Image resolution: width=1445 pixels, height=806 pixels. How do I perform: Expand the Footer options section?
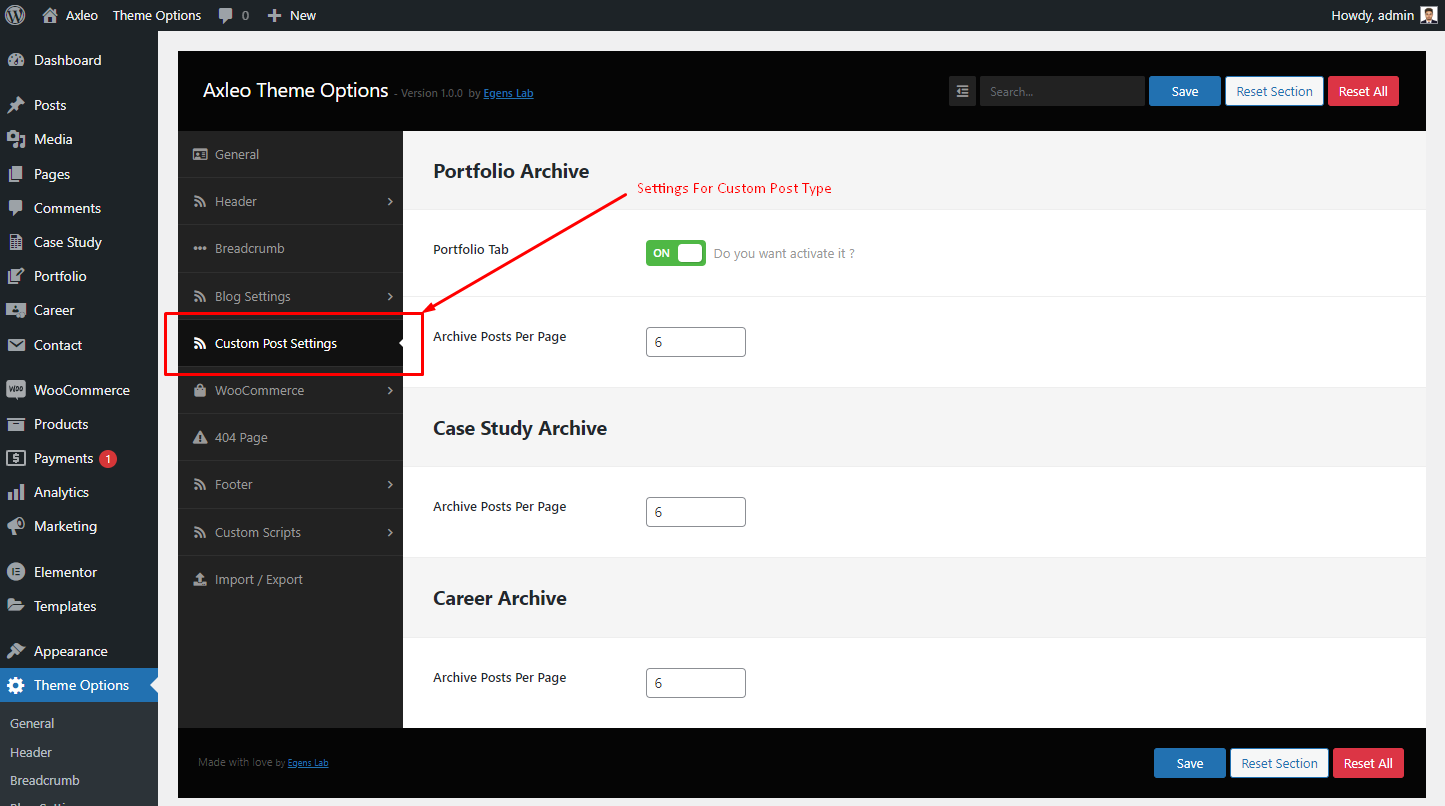[x=291, y=484]
